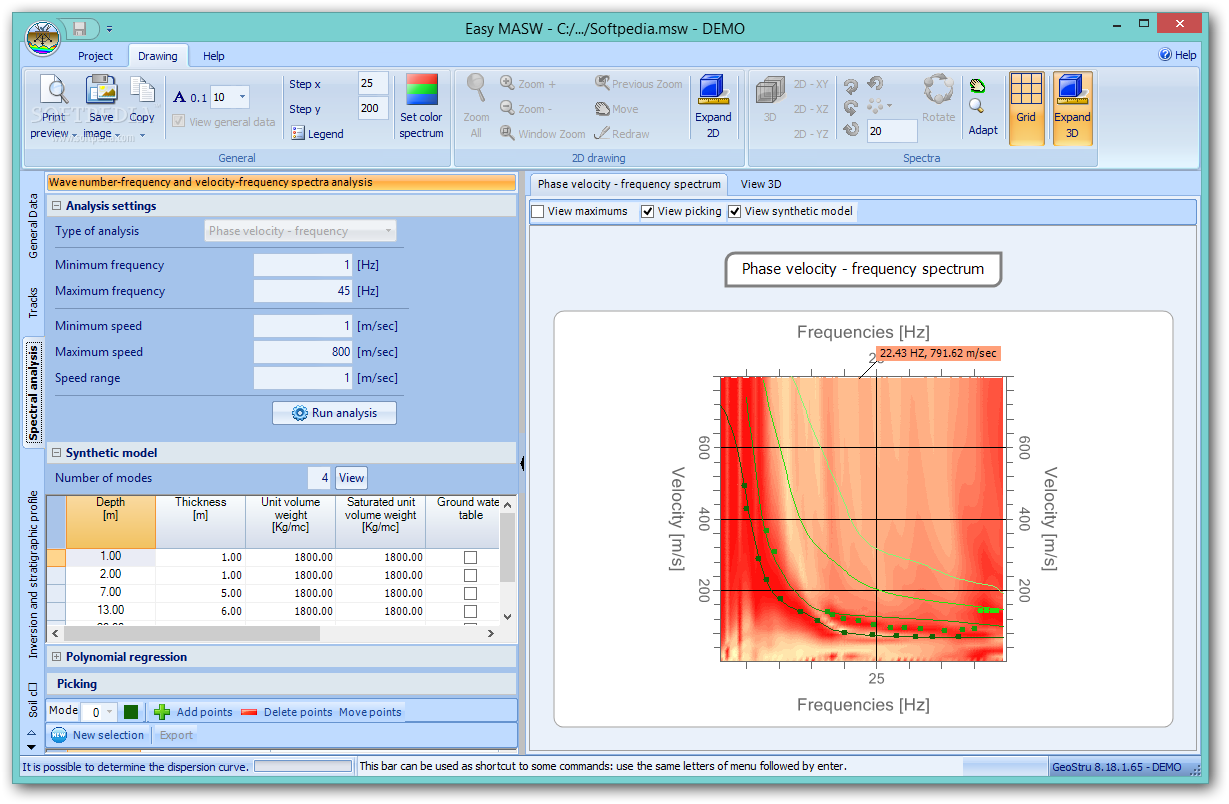Select the Move hand tool

pyautogui.click(x=616, y=109)
